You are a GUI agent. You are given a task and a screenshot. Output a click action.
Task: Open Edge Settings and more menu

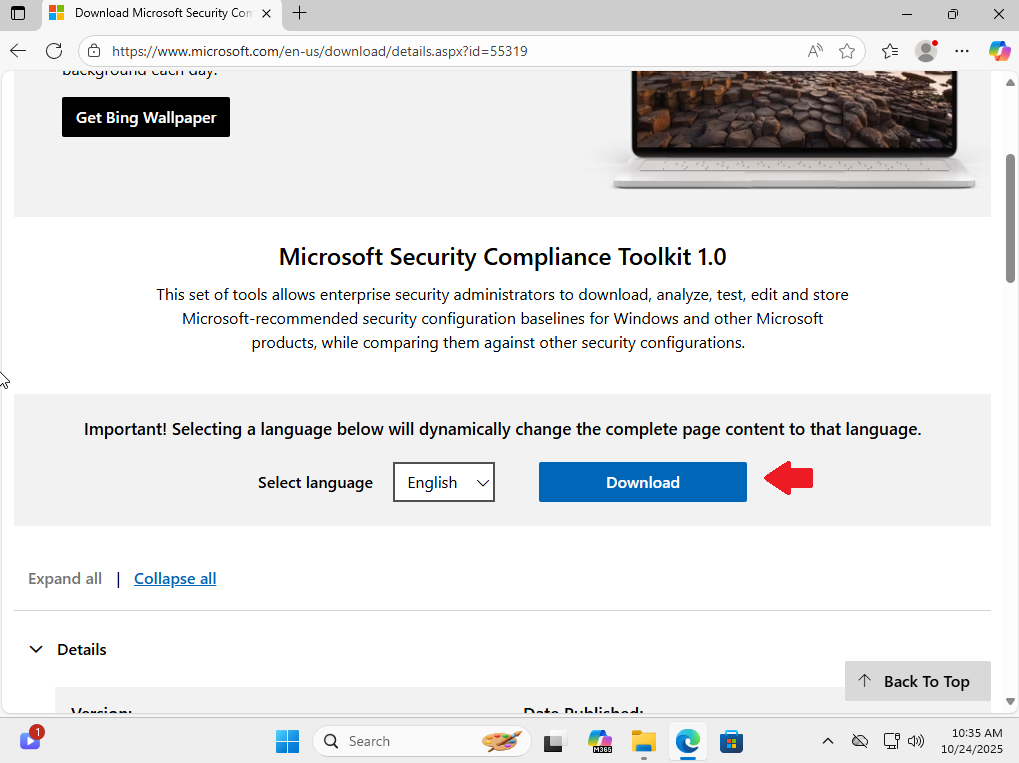click(x=962, y=51)
